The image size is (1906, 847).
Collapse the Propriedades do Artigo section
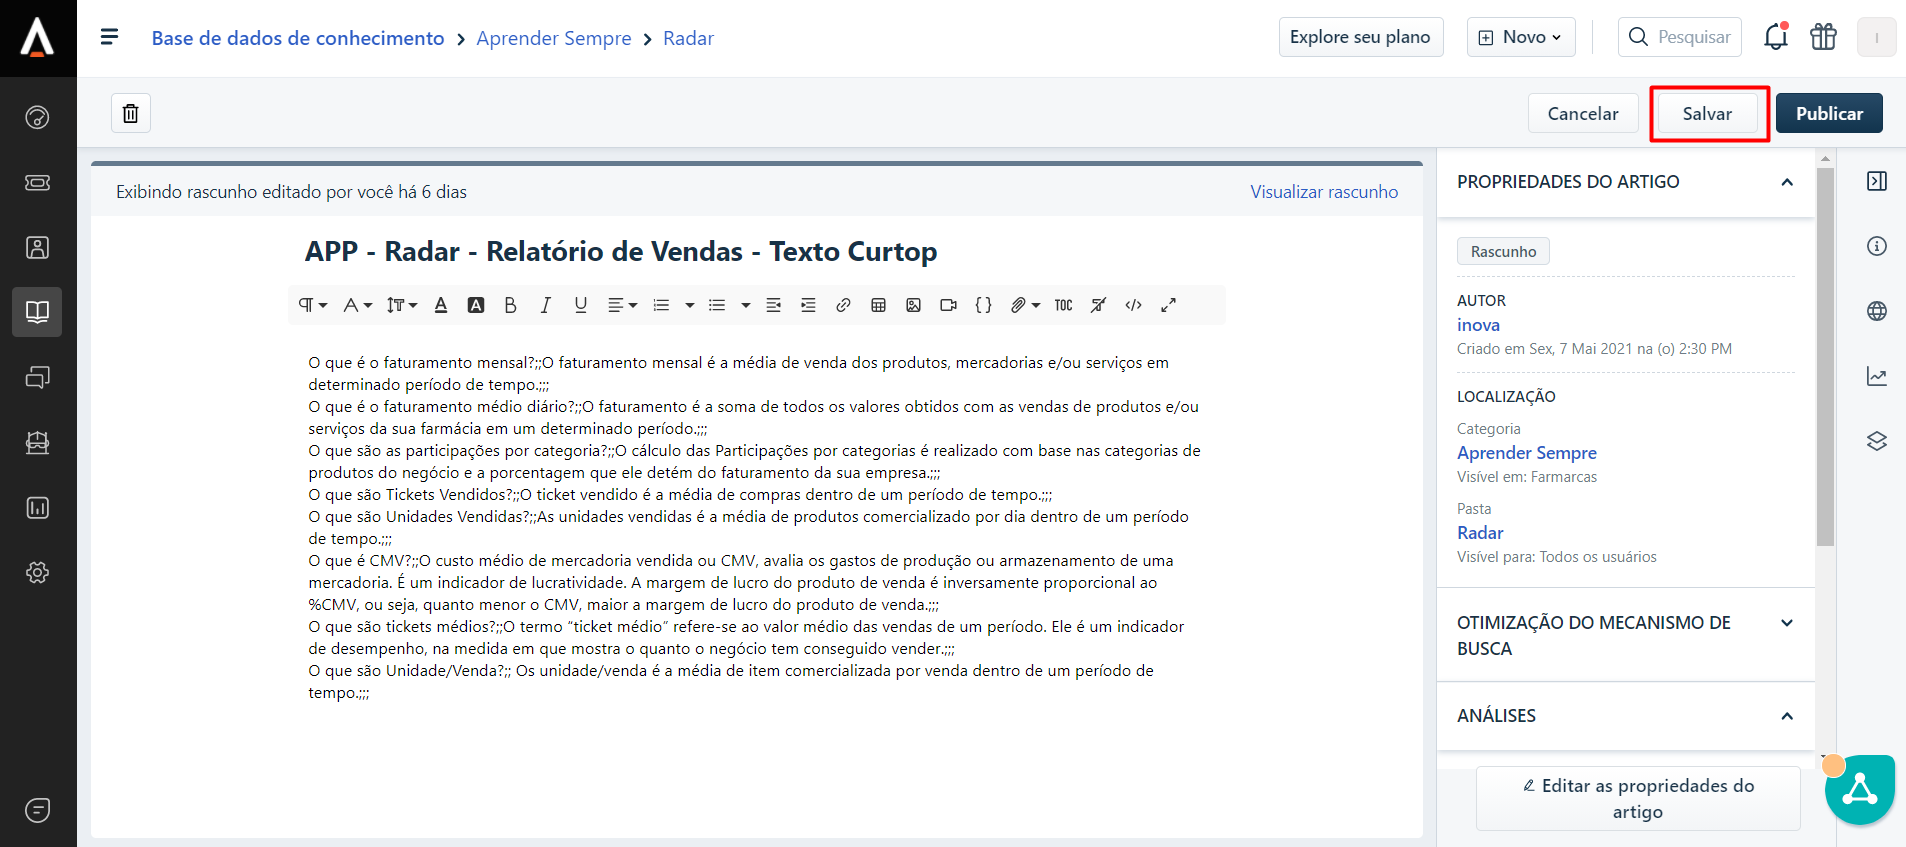coord(1786,182)
